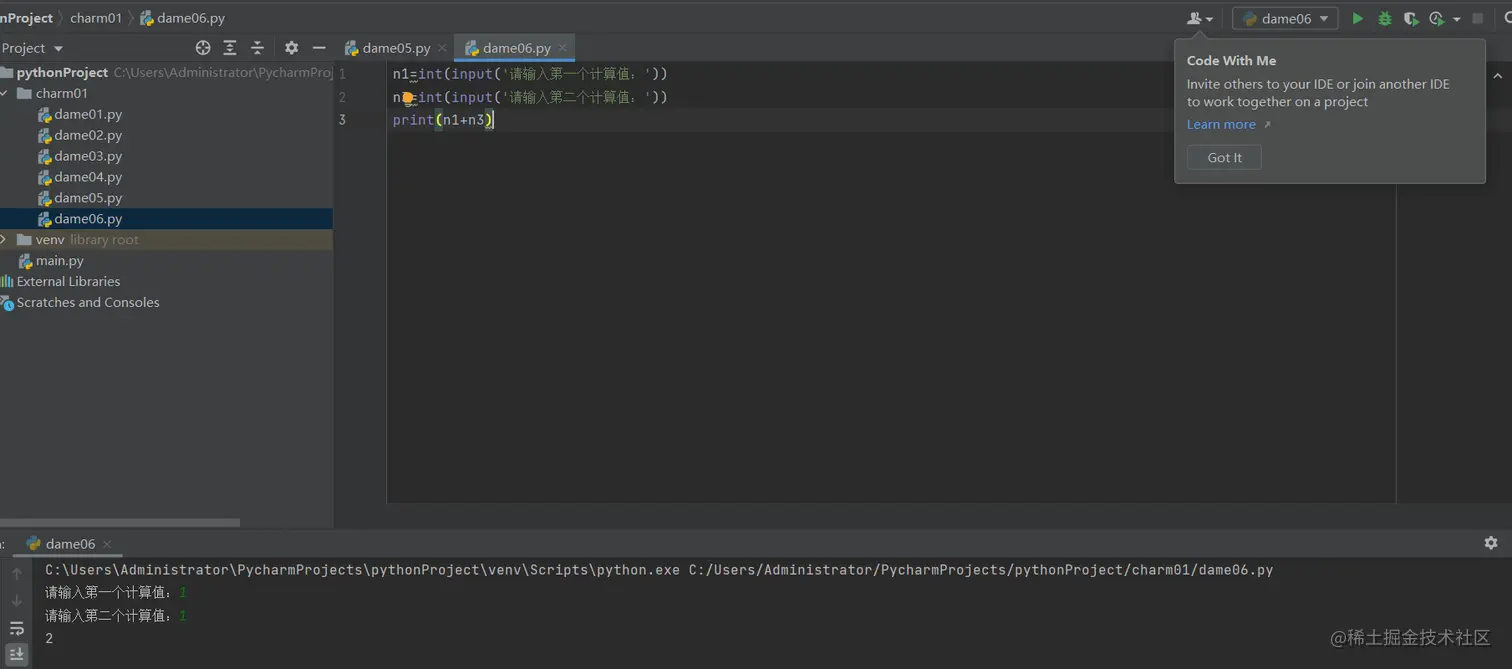Expand all items in Project tree

230,48
